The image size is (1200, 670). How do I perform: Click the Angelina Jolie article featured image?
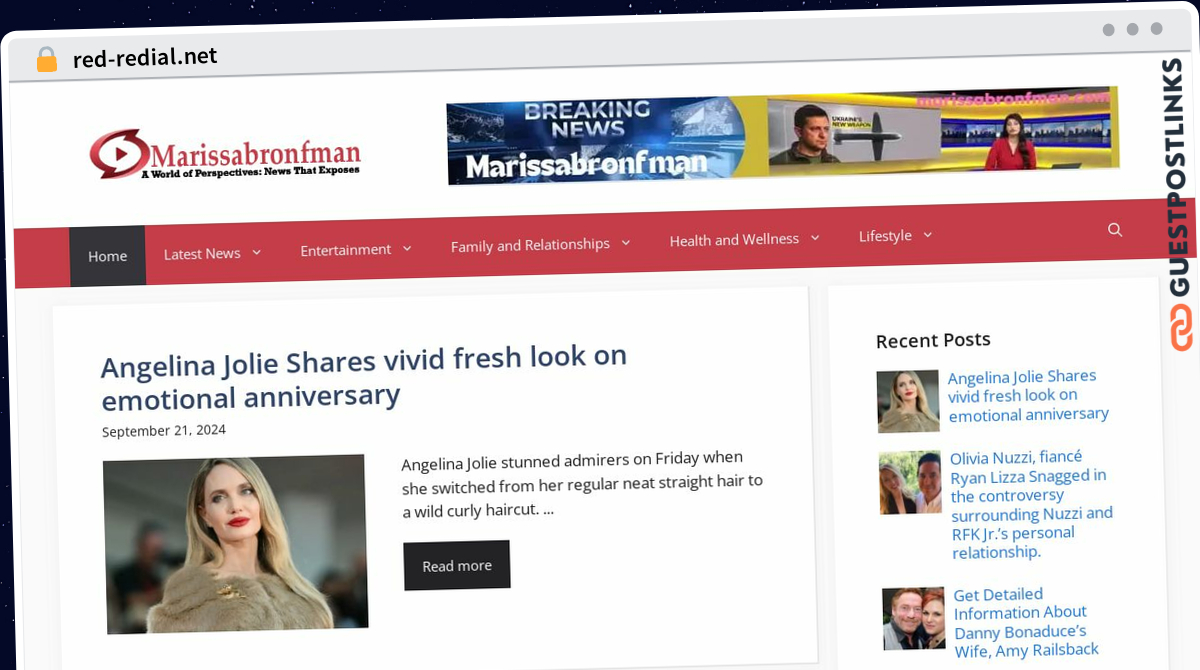click(236, 544)
